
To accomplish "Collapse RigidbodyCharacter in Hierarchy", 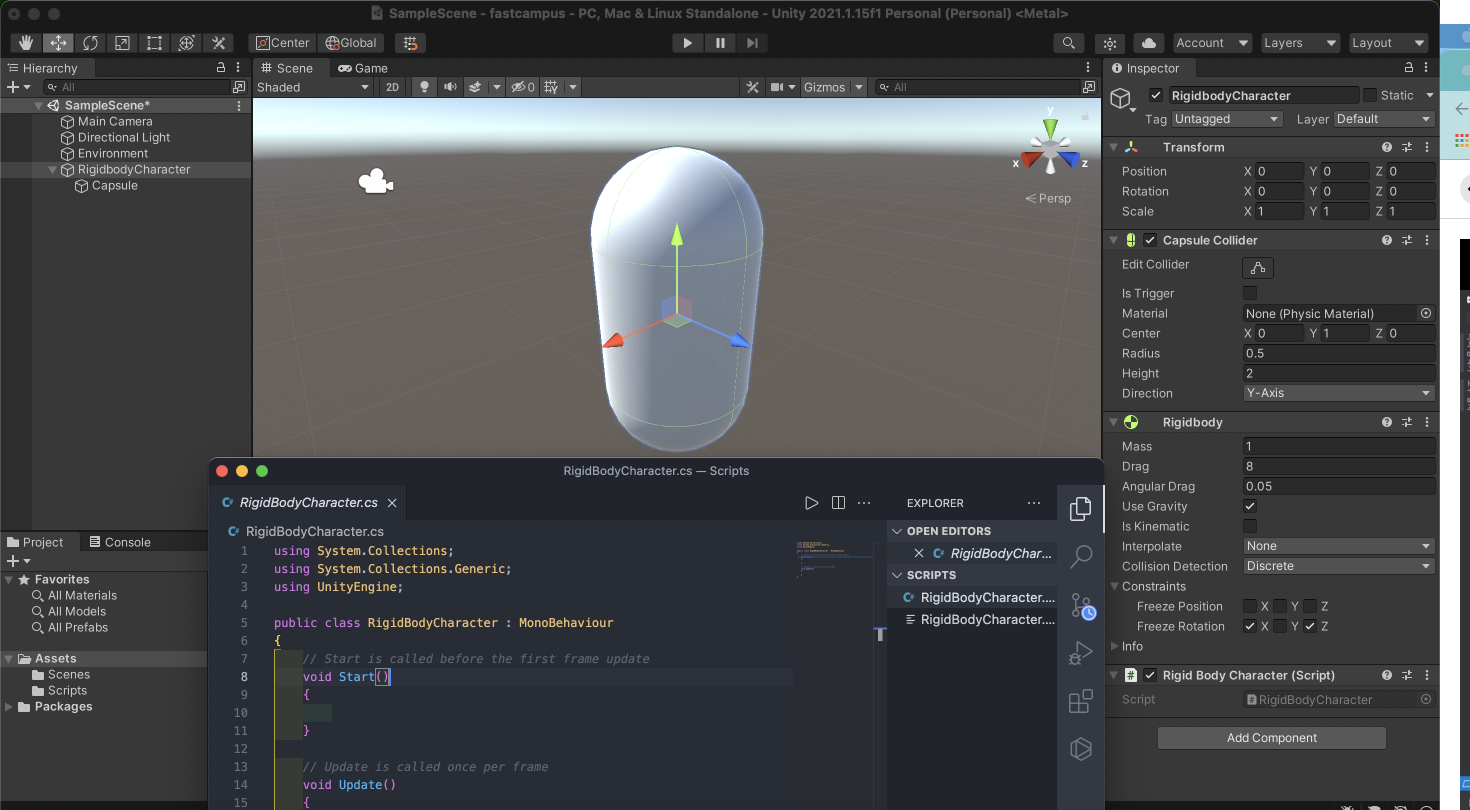I will (x=54, y=170).
